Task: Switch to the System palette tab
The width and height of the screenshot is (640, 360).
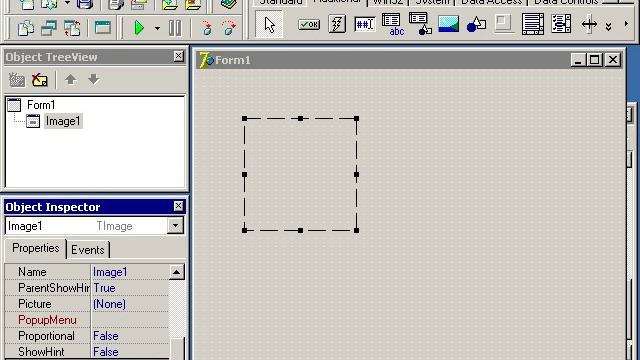Action: [x=432, y=2]
